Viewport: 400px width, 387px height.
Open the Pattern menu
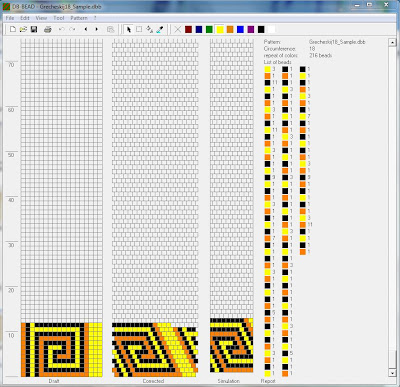pyautogui.click(x=79, y=18)
